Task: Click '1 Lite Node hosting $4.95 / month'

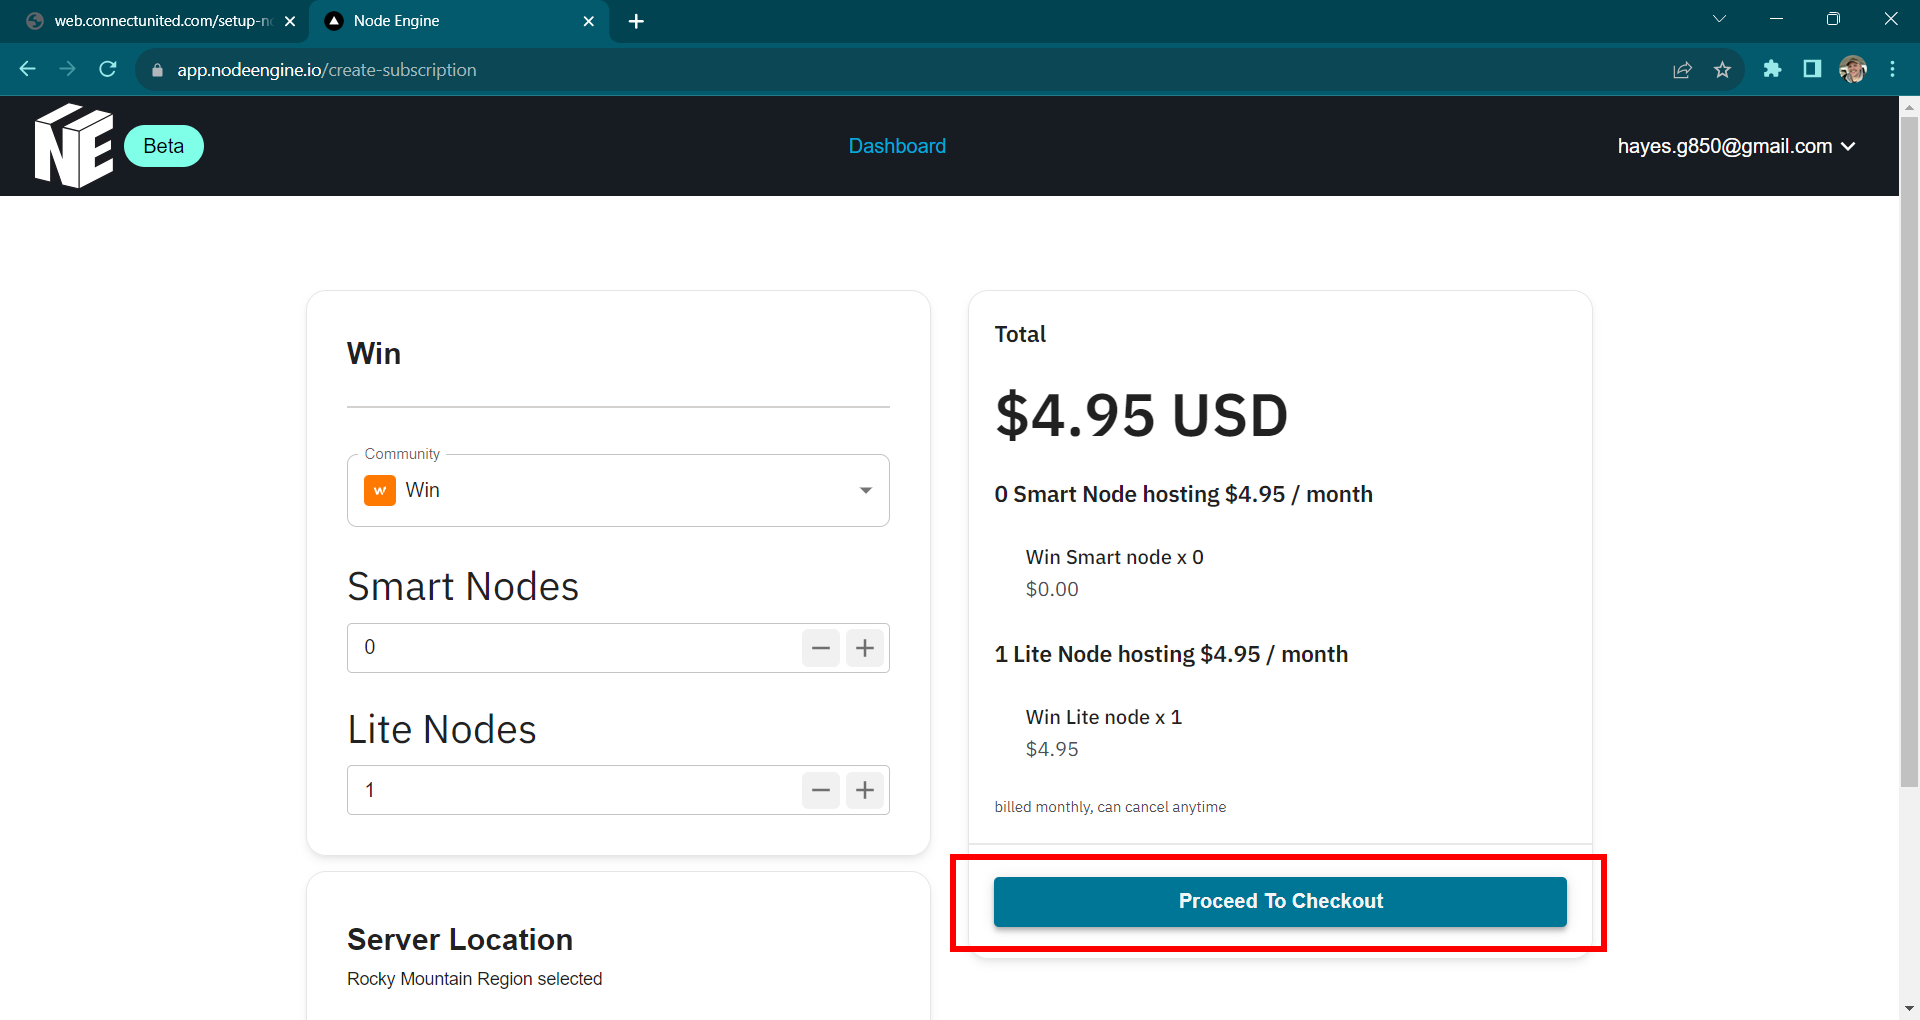Action: pyautogui.click(x=1171, y=654)
